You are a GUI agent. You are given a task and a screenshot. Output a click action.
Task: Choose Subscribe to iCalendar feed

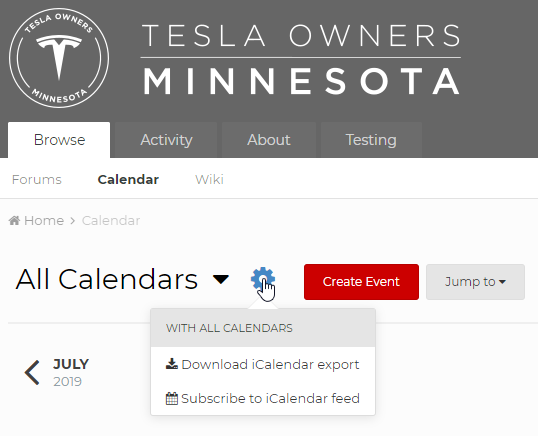[263, 398]
